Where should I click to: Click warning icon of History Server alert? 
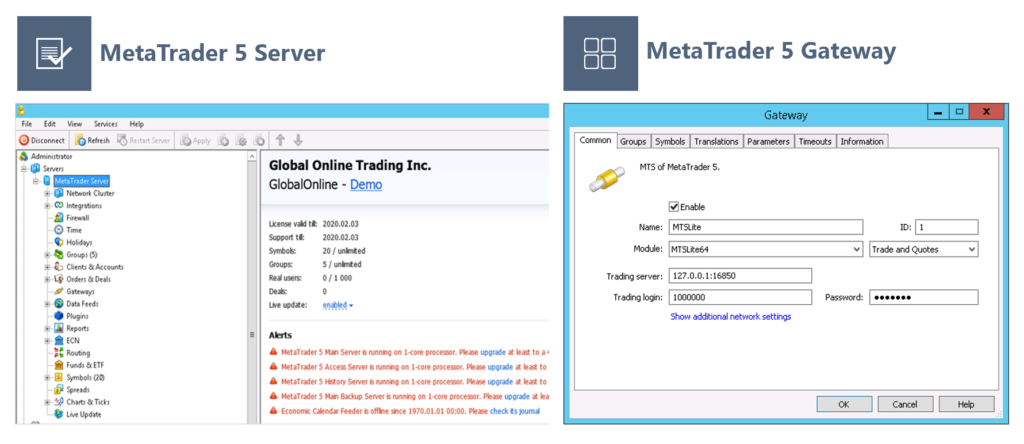pyautogui.click(x=273, y=382)
